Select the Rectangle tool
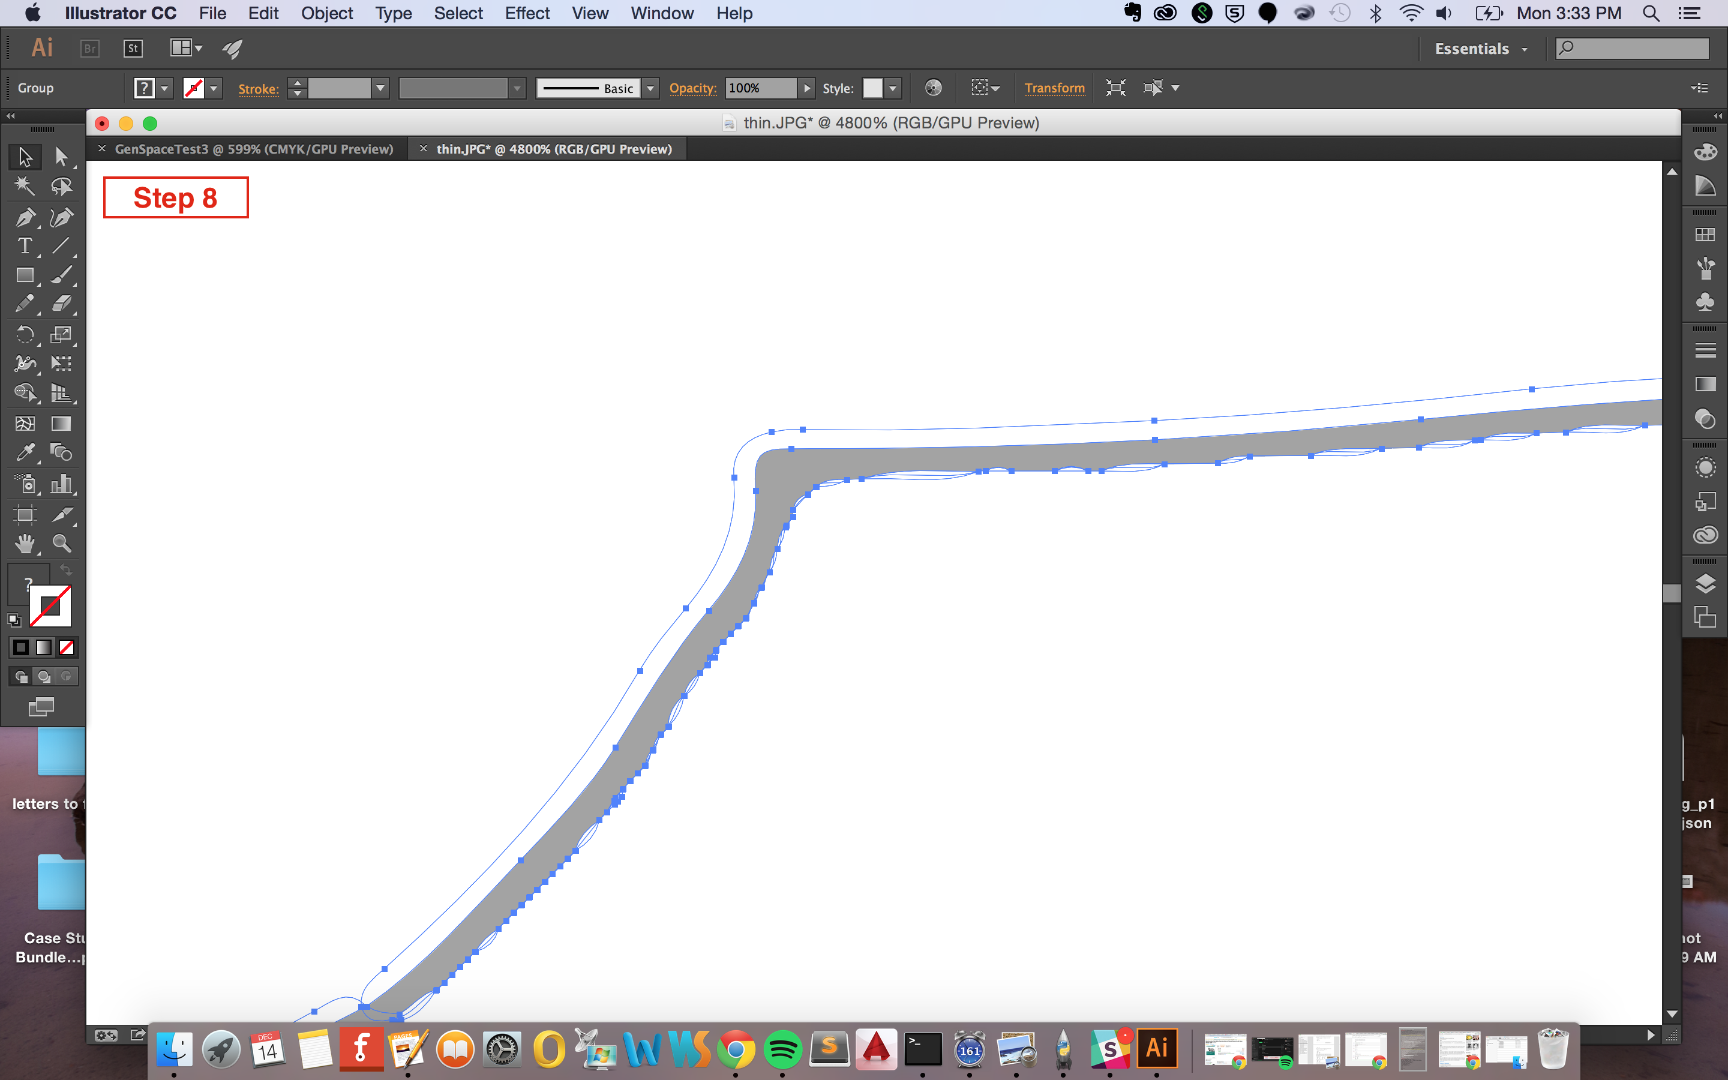 [25, 275]
